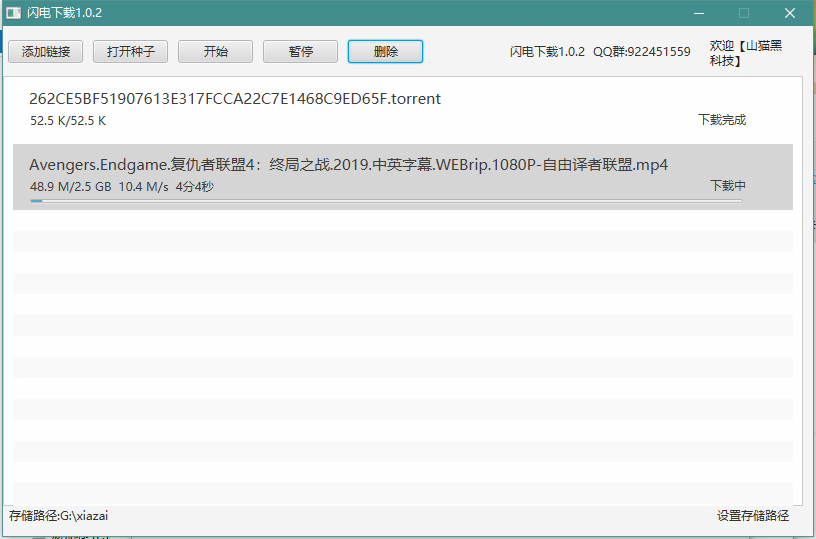Open a torrent with 打开种子
This screenshot has width=816, height=539.
(x=131, y=52)
